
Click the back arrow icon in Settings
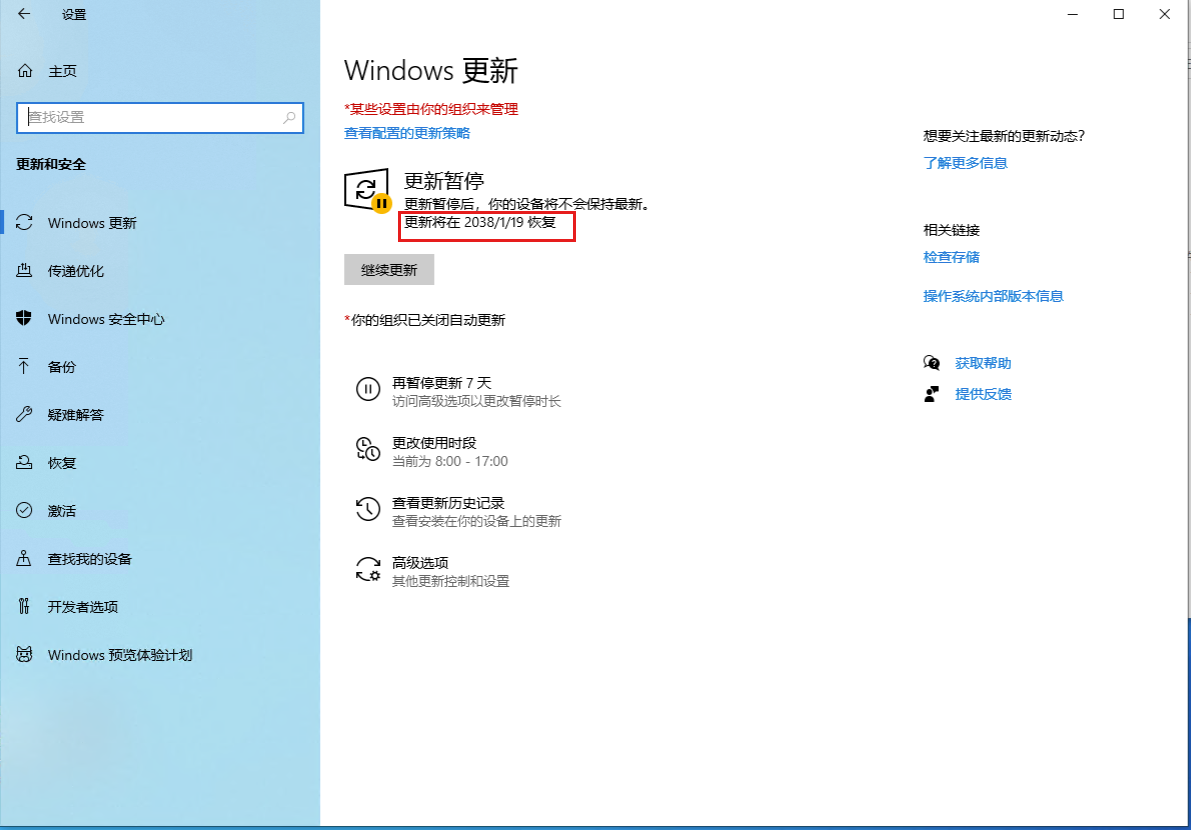tap(24, 14)
